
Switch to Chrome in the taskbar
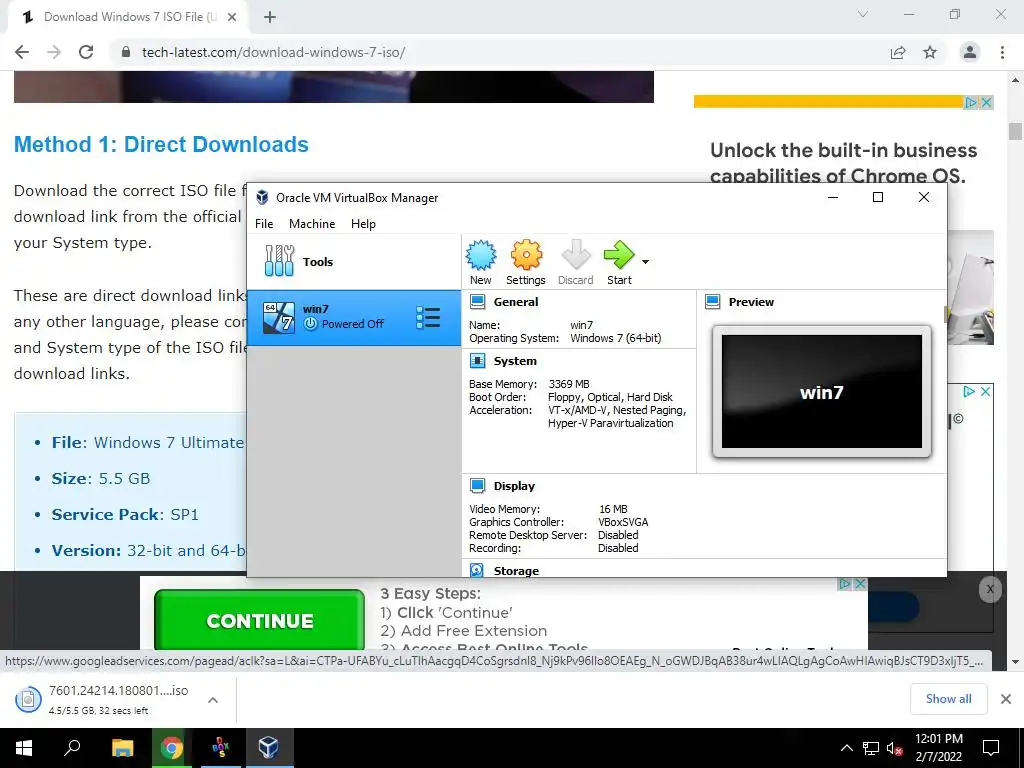click(x=172, y=748)
